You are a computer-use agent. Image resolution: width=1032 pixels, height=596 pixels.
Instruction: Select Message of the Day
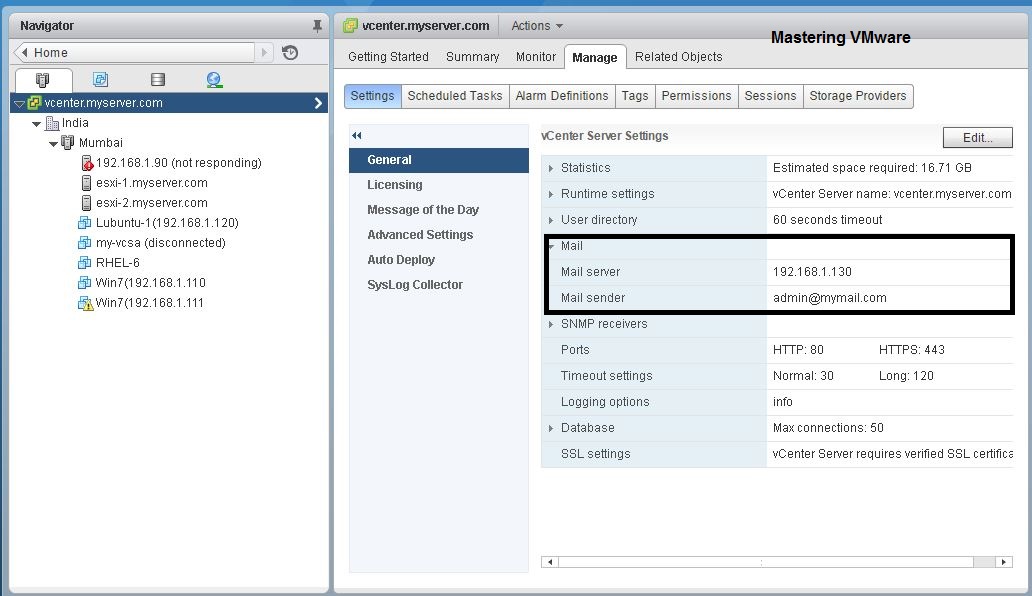pyautogui.click(x=439, y=210)
